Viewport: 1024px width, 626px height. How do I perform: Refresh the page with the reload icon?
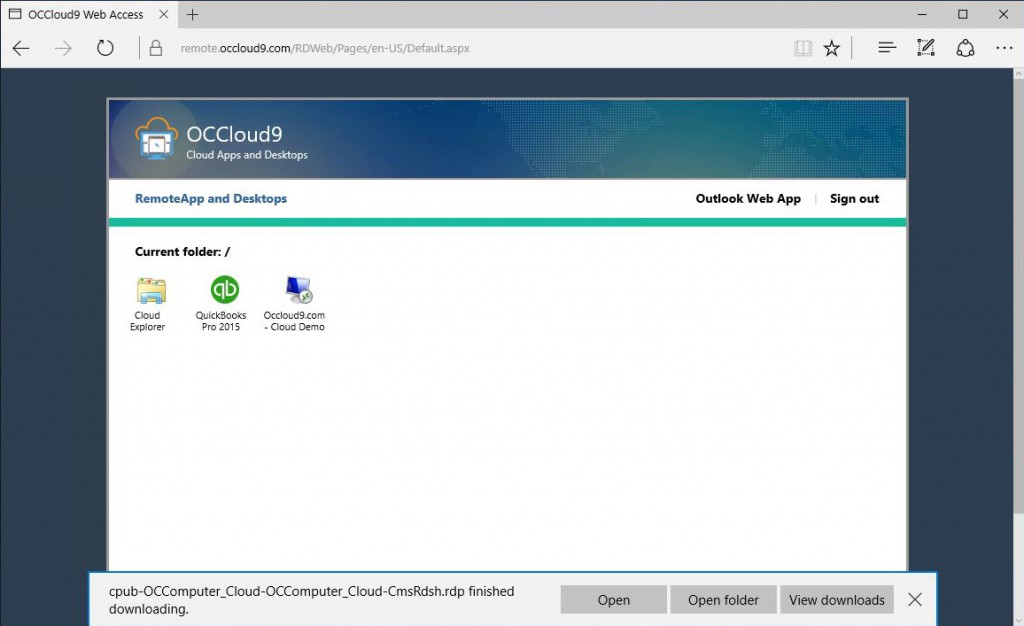tap(105, 48)
